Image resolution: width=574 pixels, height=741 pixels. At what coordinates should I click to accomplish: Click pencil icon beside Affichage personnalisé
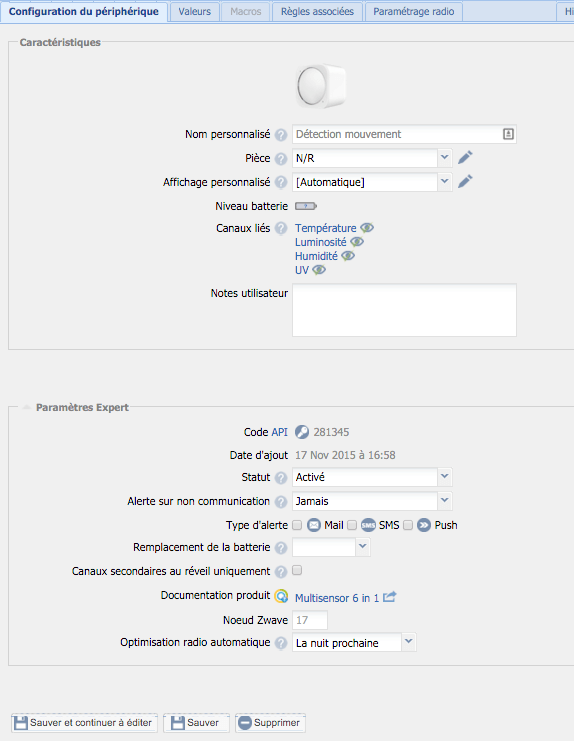pyautogui.click(x=465, y=181)
